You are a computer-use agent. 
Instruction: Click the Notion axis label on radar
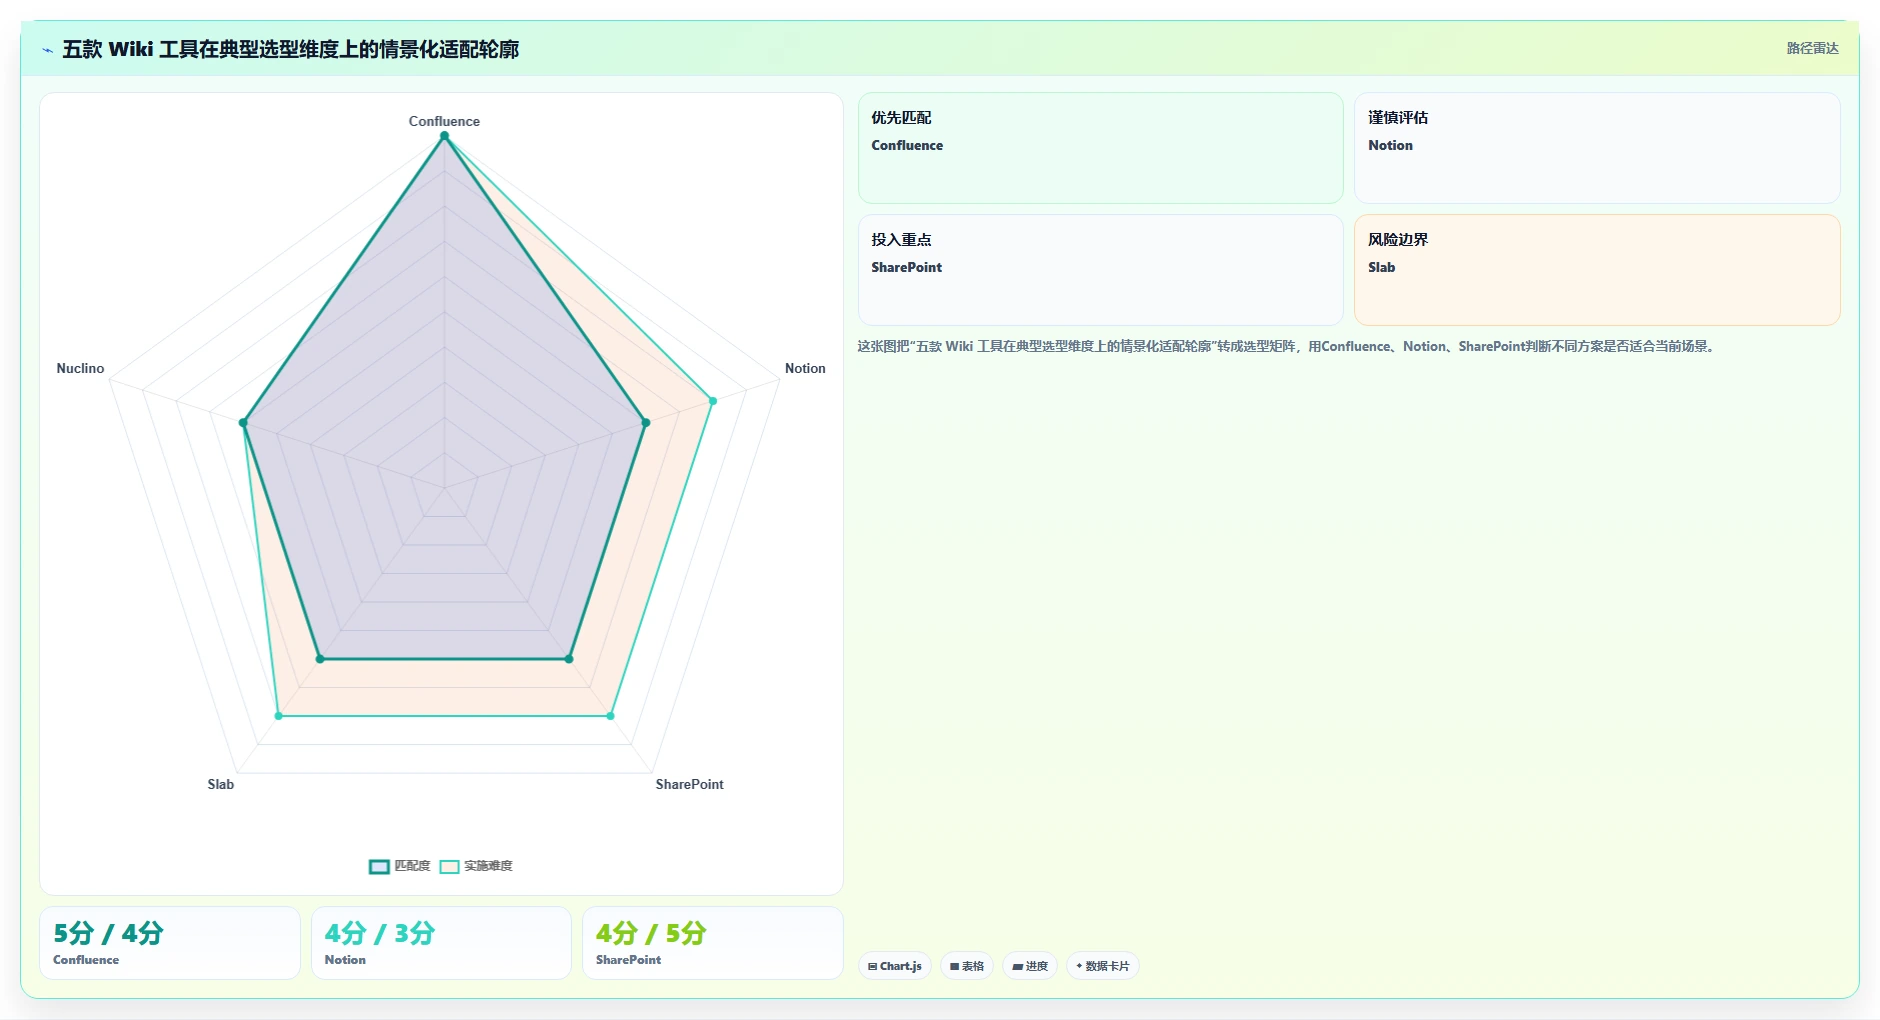(x=805, y=368)
